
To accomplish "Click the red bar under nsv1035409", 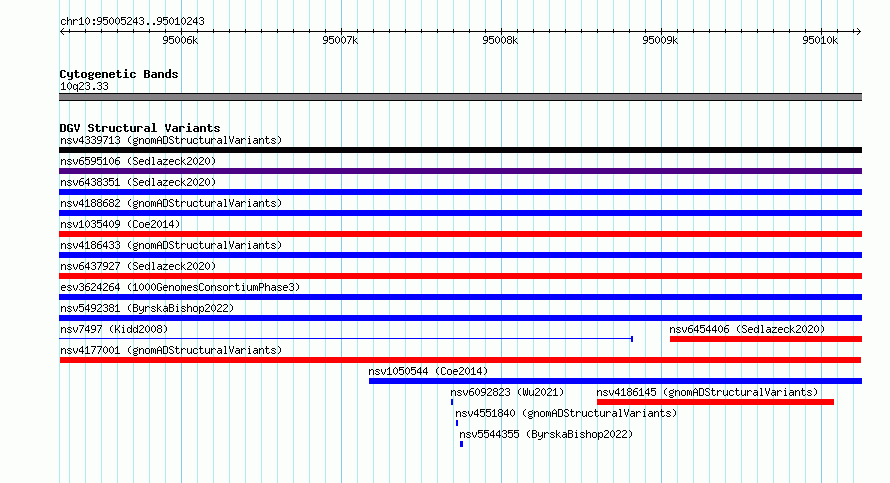I will pos(460,234).
